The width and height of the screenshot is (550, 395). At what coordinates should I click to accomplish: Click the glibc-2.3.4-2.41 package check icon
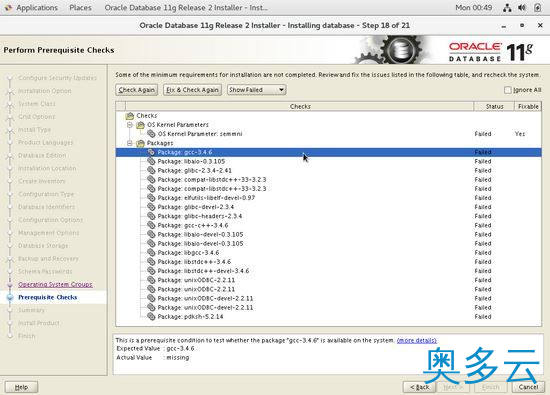click(x=151, y=170)
